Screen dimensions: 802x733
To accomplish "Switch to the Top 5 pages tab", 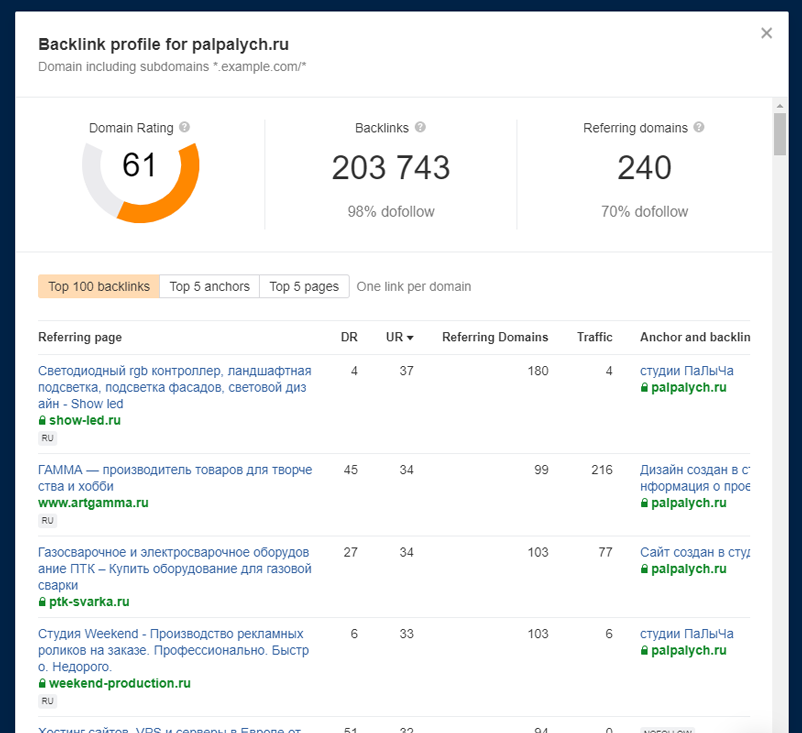I will pyautogui.click(x=303, y=286).
